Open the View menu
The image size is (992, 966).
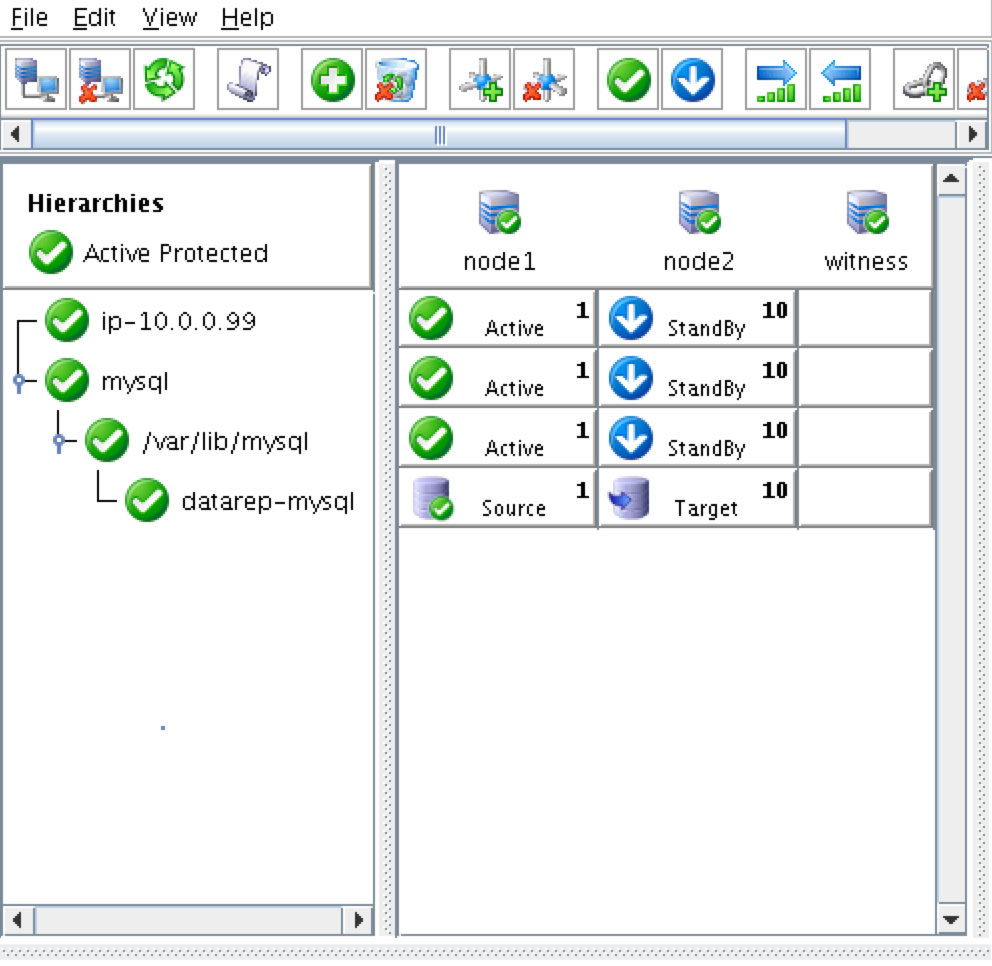pyautogui.click(x=169, y=18)
